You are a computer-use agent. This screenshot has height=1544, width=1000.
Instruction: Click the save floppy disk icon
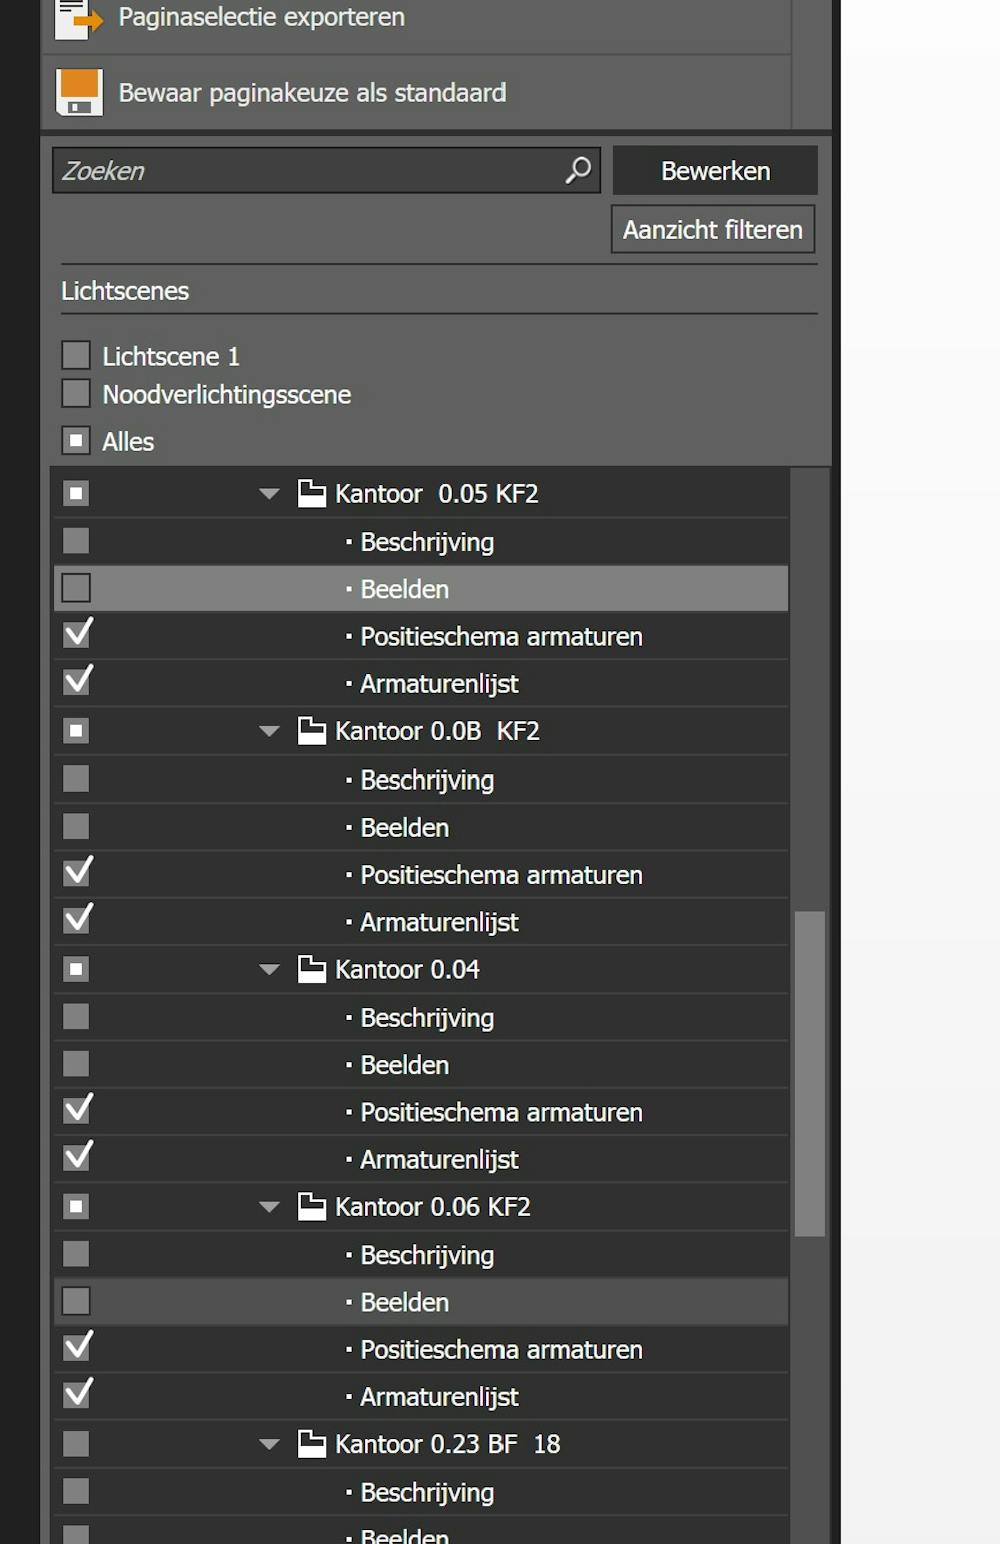pyautogui.click(x=79, y=93)
